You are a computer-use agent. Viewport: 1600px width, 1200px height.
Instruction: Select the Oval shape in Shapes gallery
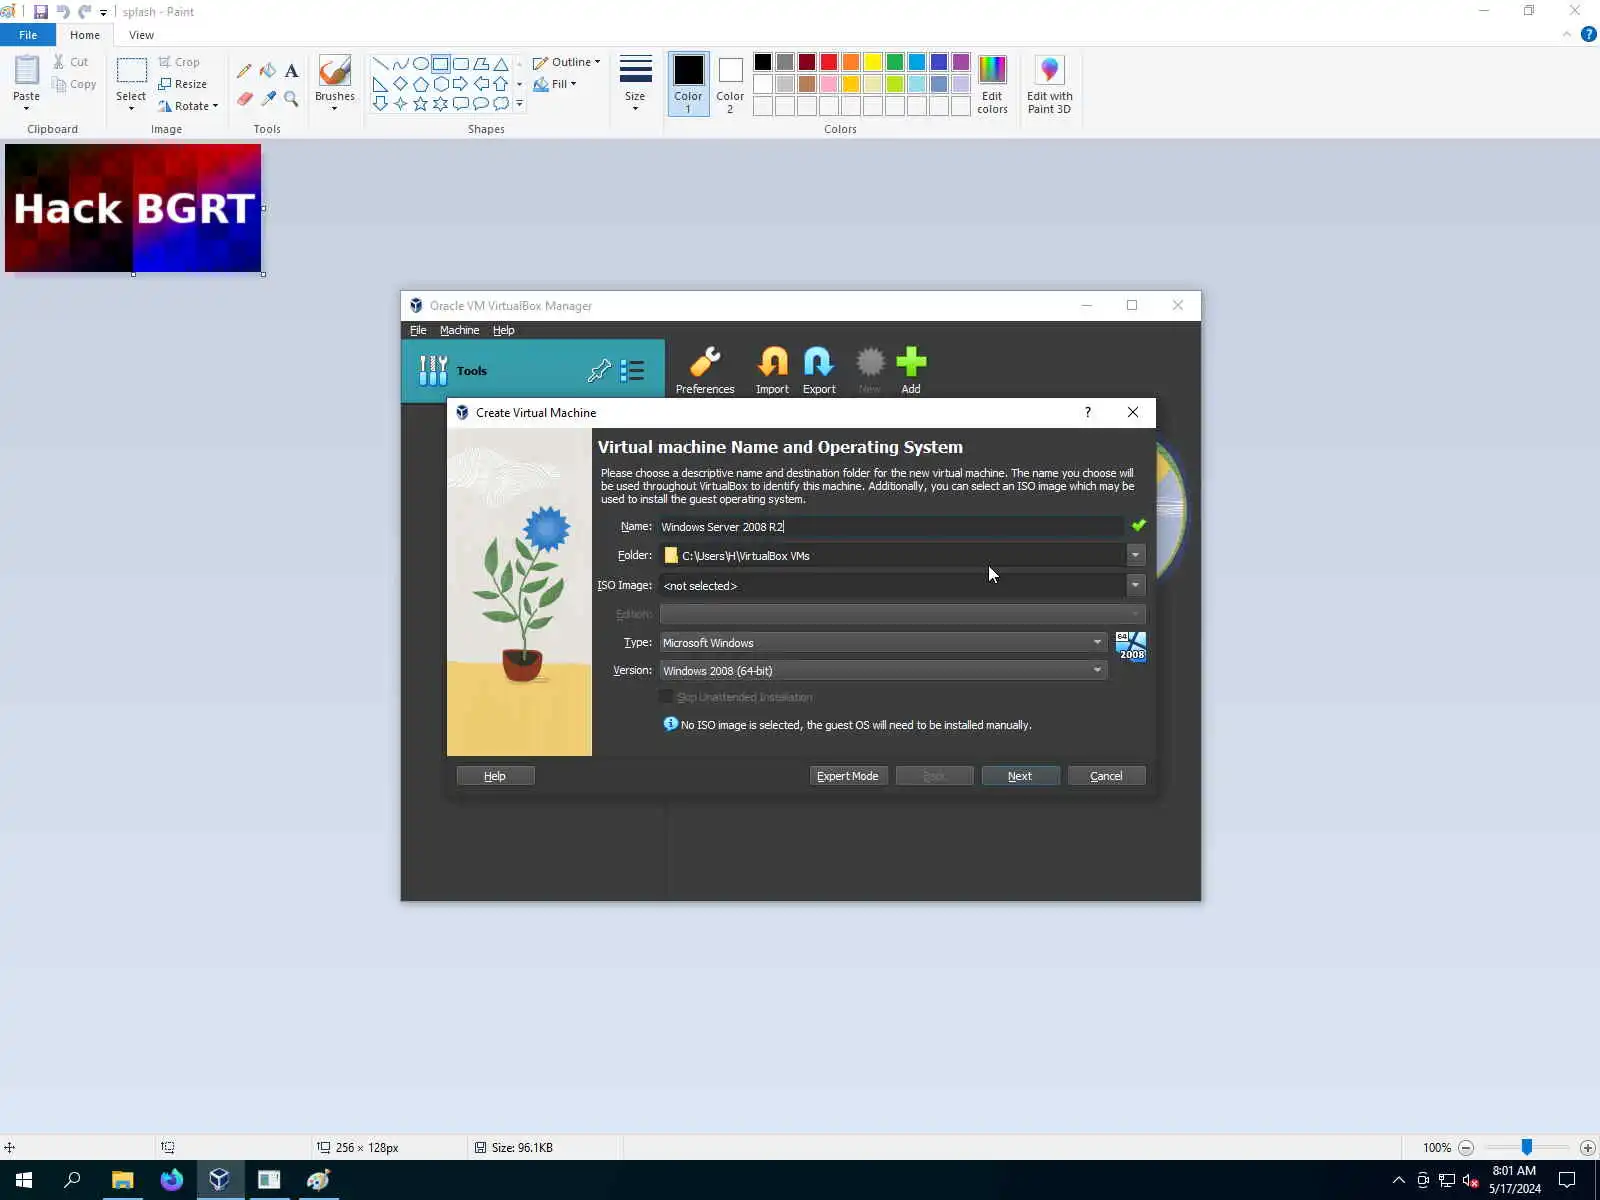[x=421, y=64]
